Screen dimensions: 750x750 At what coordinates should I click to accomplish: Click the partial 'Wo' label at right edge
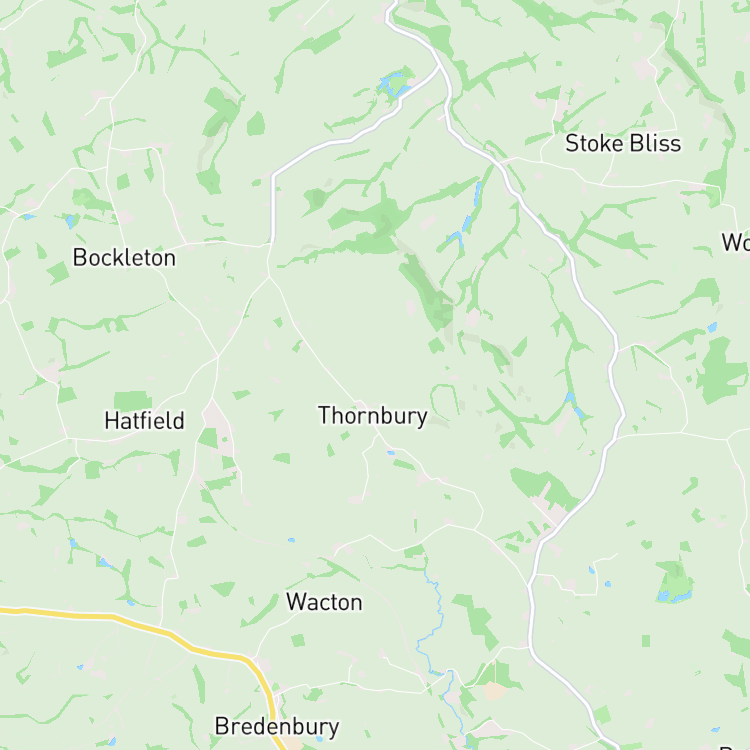[737, 243]
